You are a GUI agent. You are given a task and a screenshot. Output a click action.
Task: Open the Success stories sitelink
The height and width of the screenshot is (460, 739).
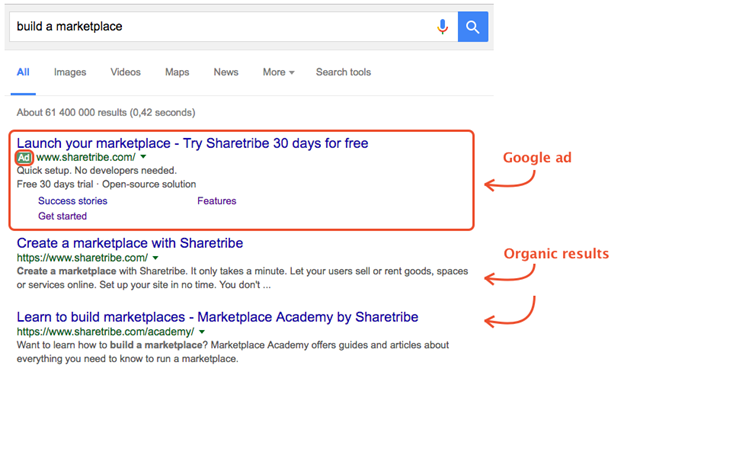click(x=73, y=201)
